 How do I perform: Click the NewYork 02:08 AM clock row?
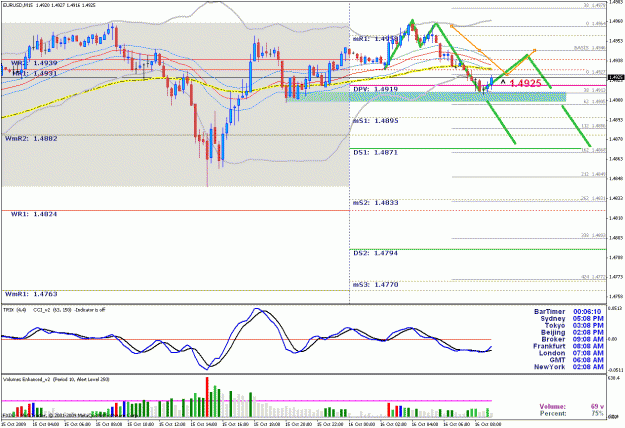(x=569, y=367)
